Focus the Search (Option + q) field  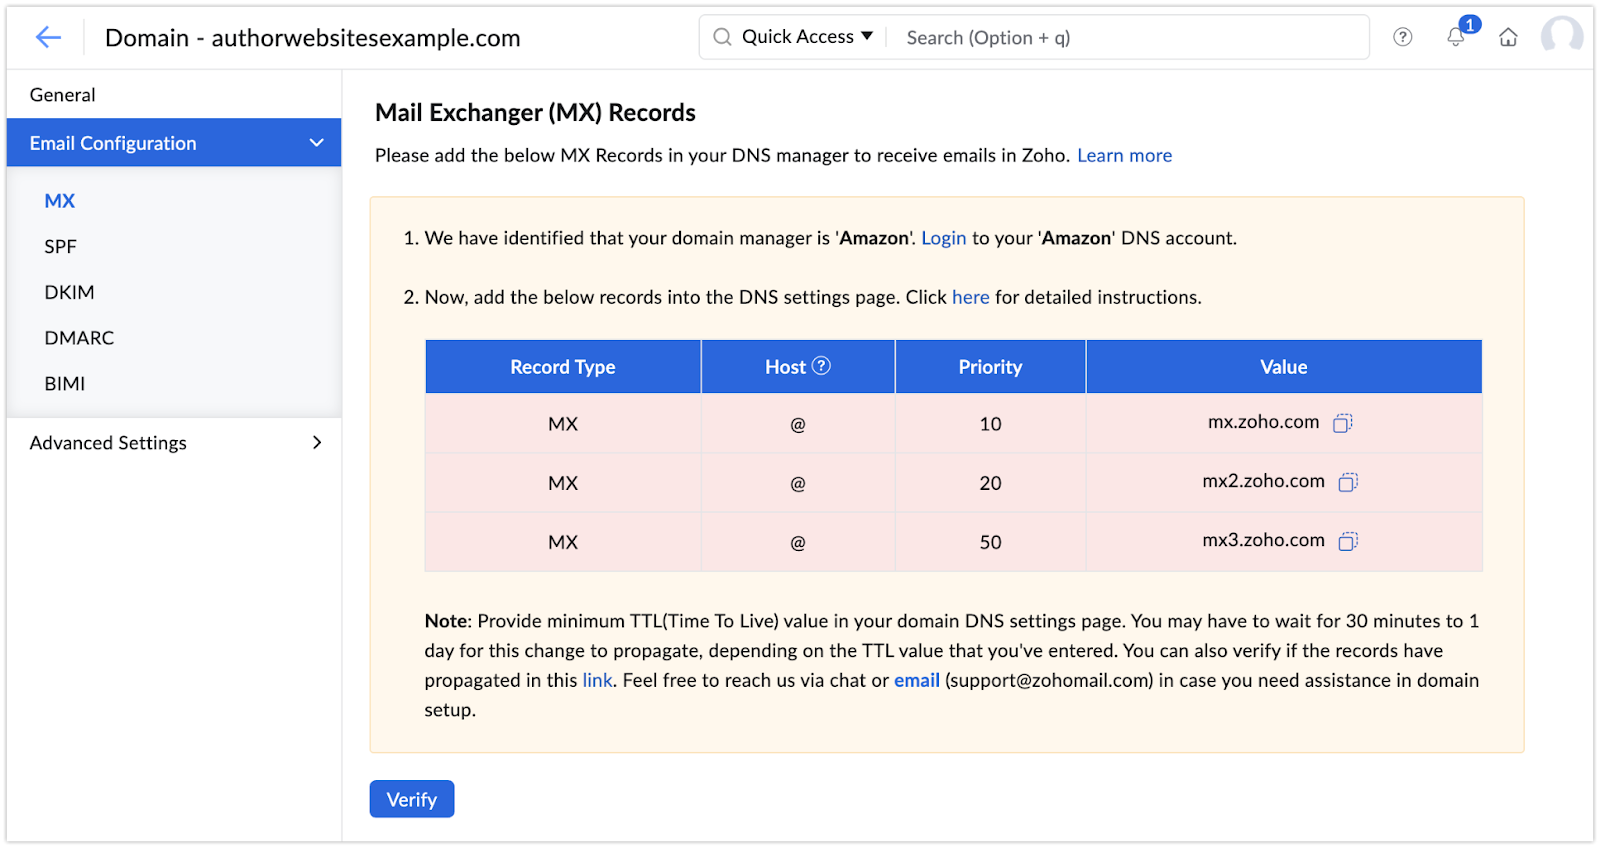(1130, 37)
